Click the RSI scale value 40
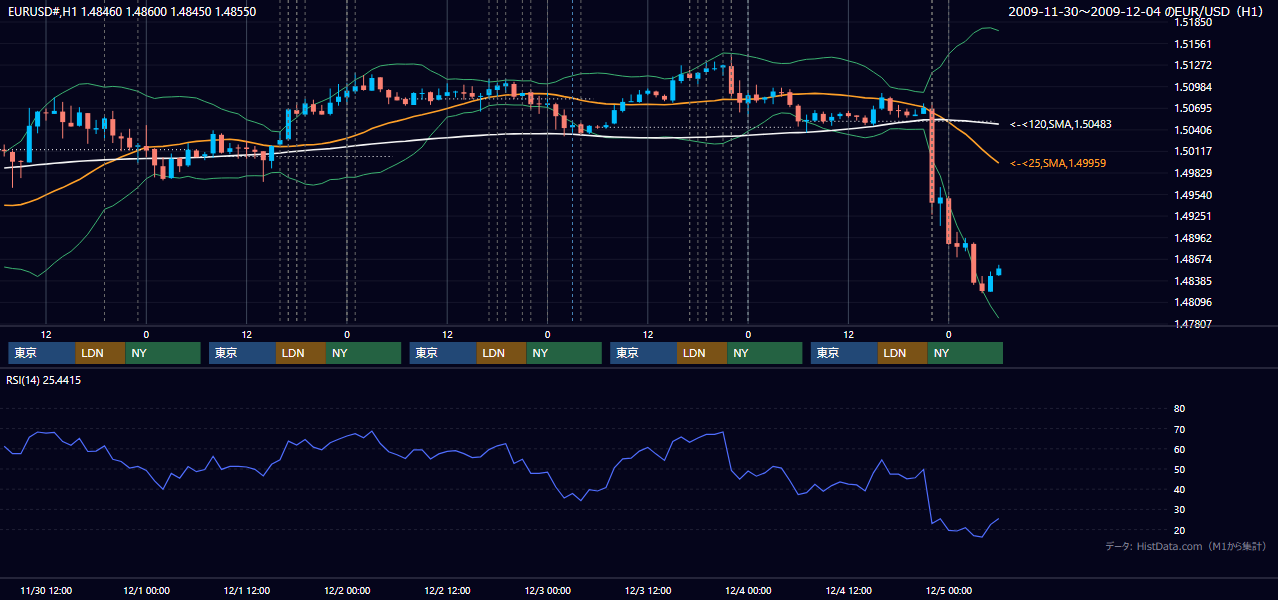The height and width of the screenshot is (600, 1278). 1179,489
